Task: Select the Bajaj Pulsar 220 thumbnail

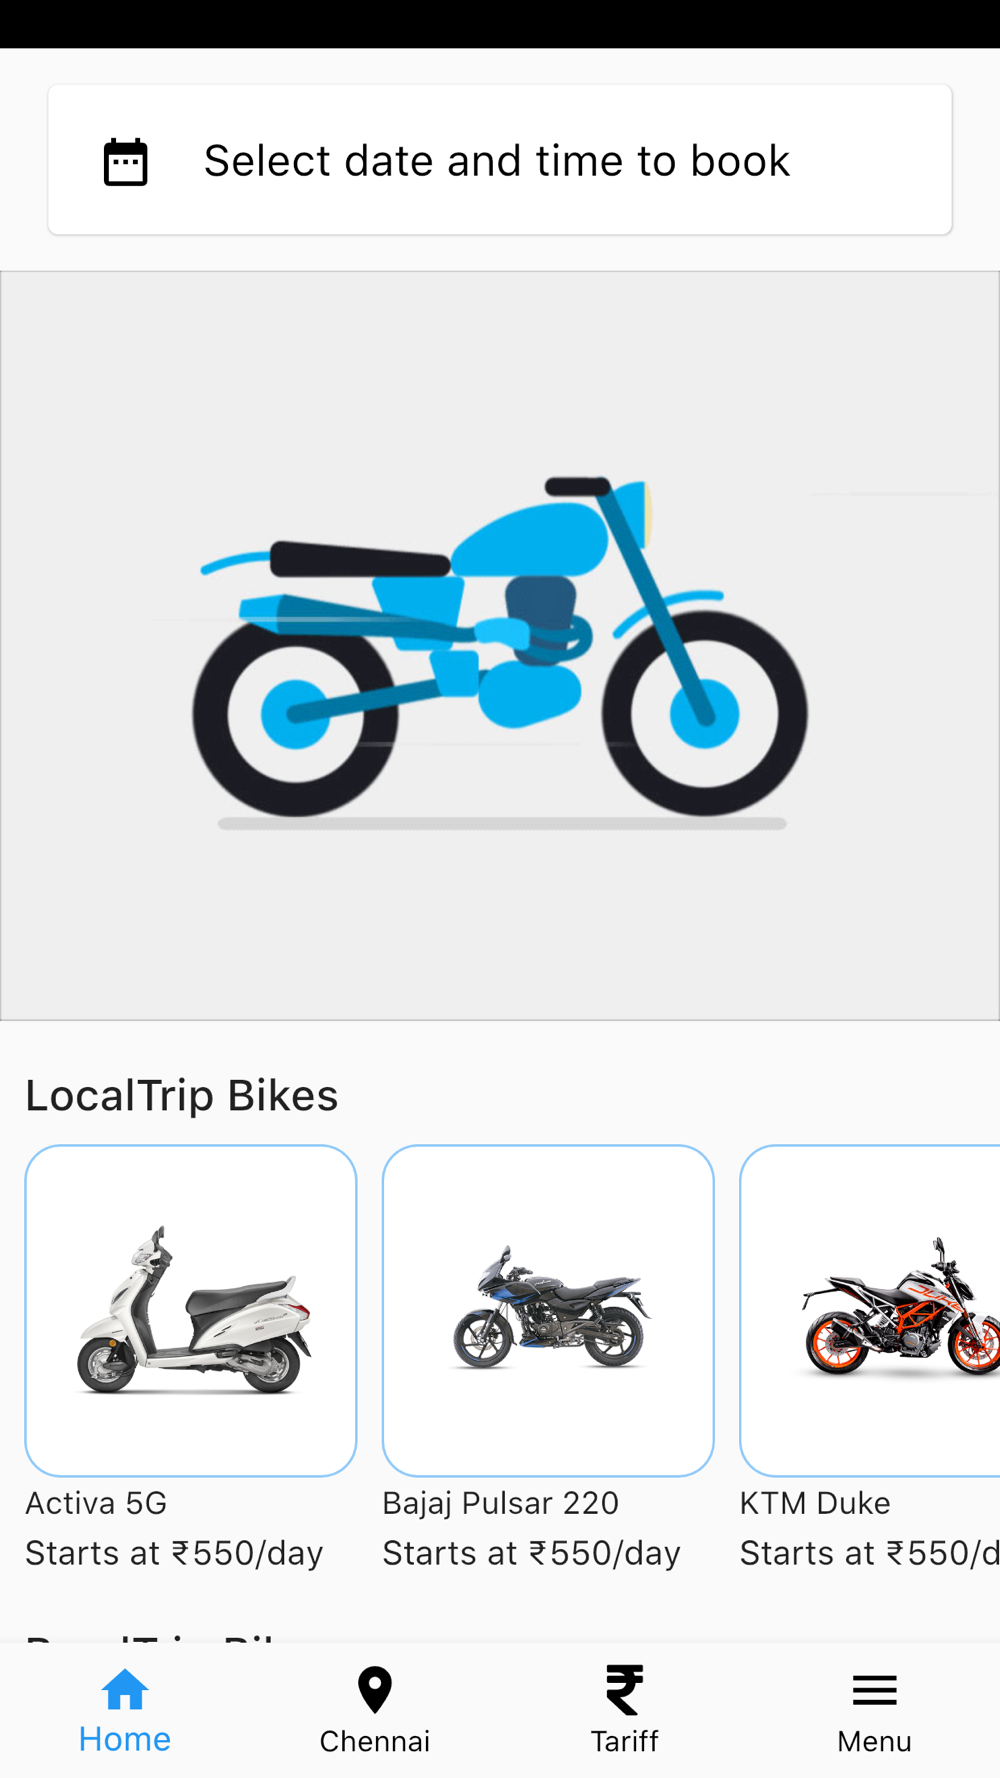Action: tap(548, 1310)
